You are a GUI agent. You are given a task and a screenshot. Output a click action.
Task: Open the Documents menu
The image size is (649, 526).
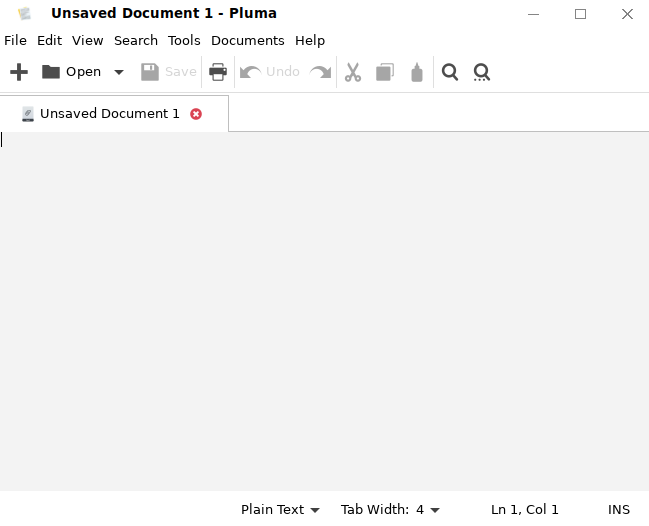coord(247,40)
